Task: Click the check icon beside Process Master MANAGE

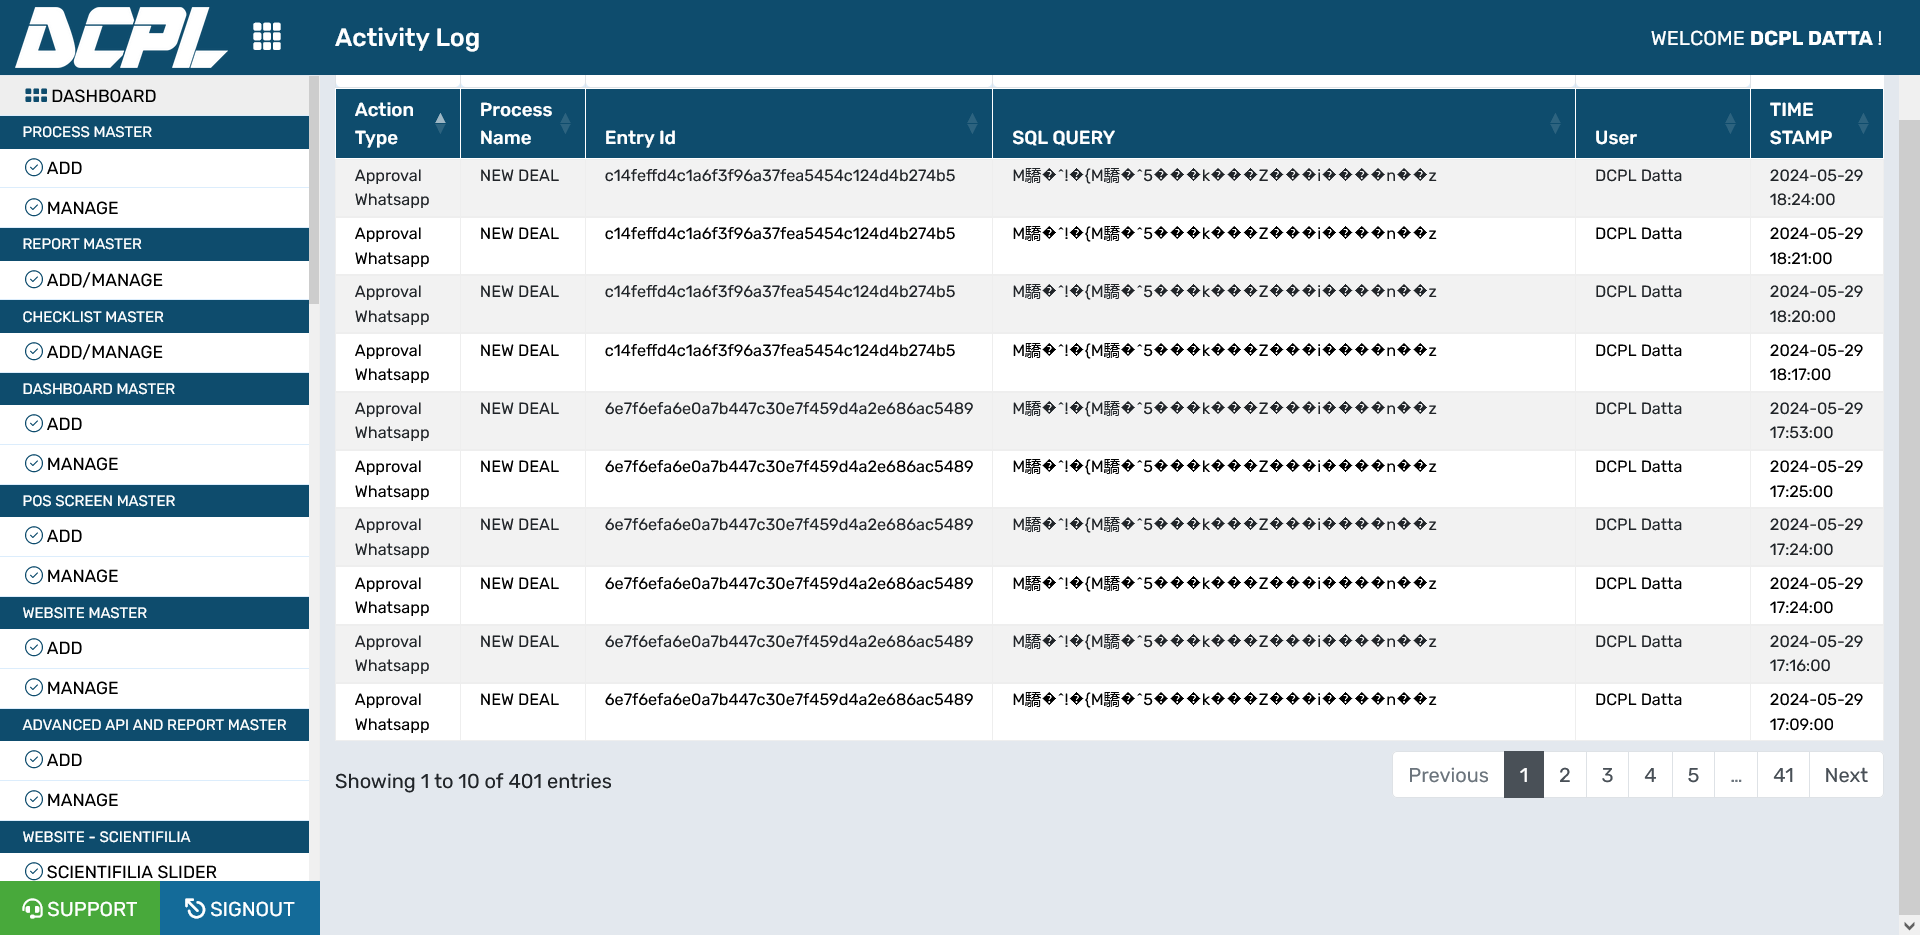Action: point(34,208)
